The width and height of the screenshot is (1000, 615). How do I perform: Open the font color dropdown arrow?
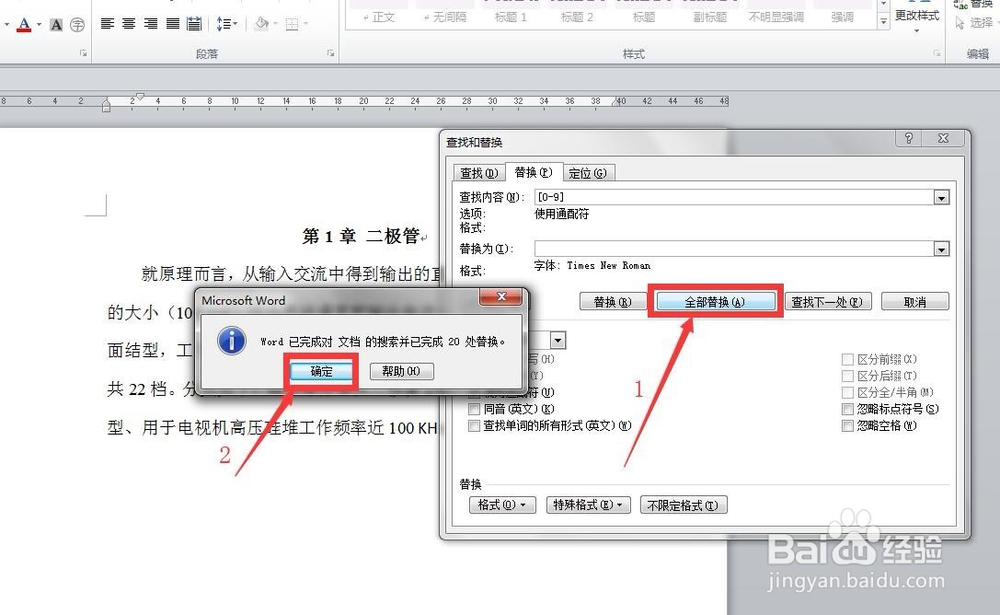(39, 25)
